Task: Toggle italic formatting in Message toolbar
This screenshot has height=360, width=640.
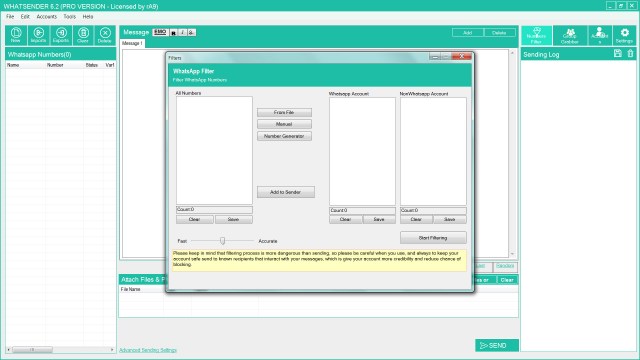Action: (182, 33)
